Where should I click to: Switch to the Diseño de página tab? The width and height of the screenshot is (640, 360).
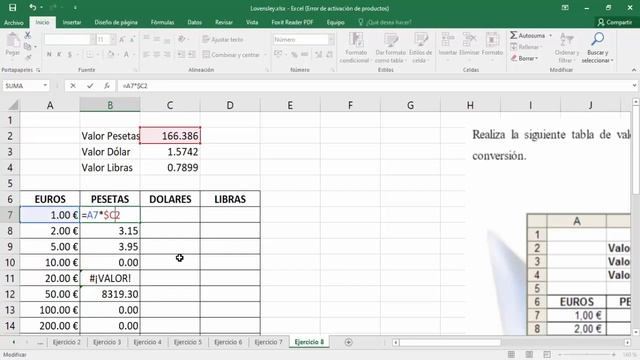click(116, 22)
